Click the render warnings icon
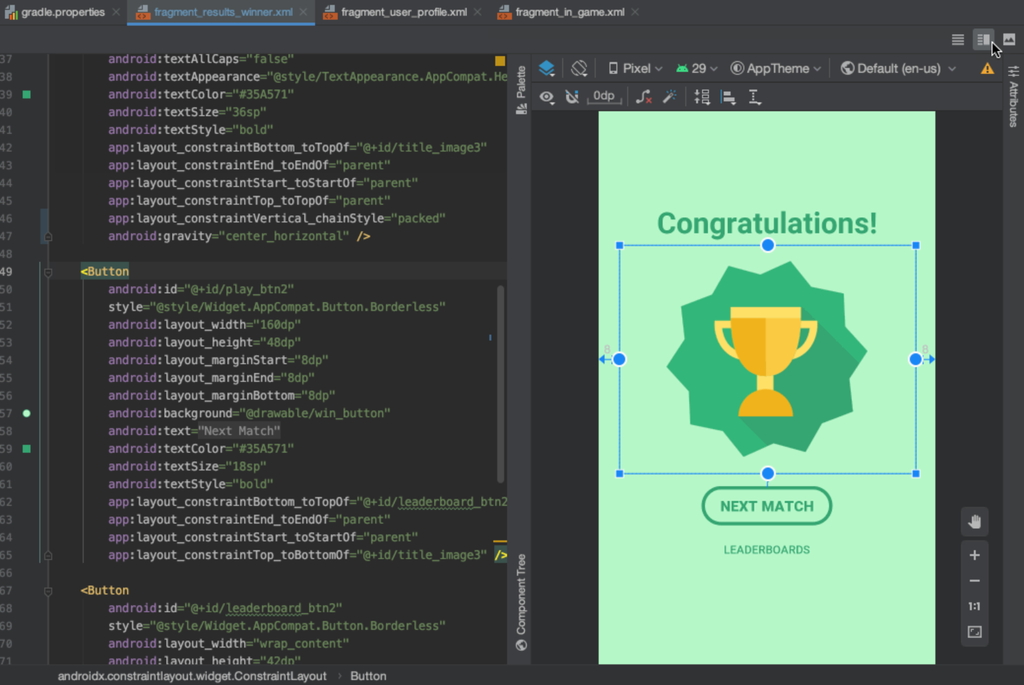This screenshot has width=1024, height=685. pos(985,68)
